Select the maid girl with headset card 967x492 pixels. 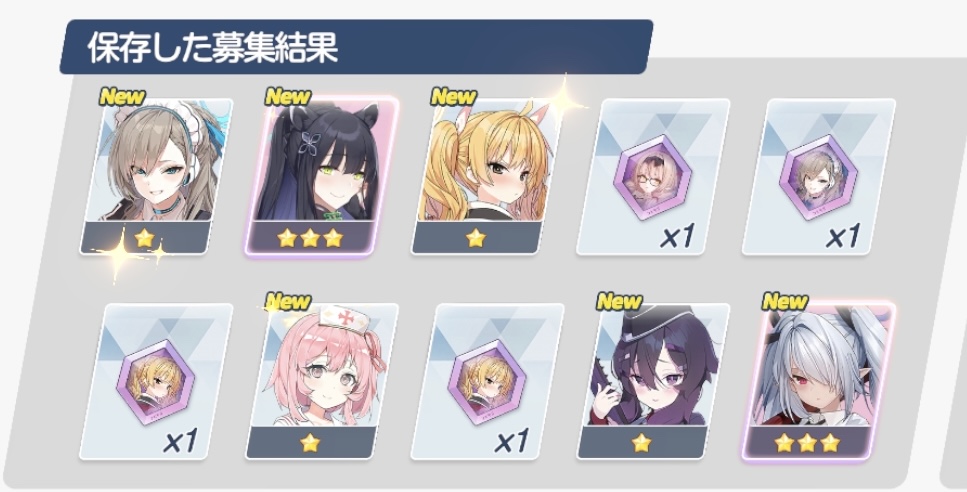(x=157, y=176)
